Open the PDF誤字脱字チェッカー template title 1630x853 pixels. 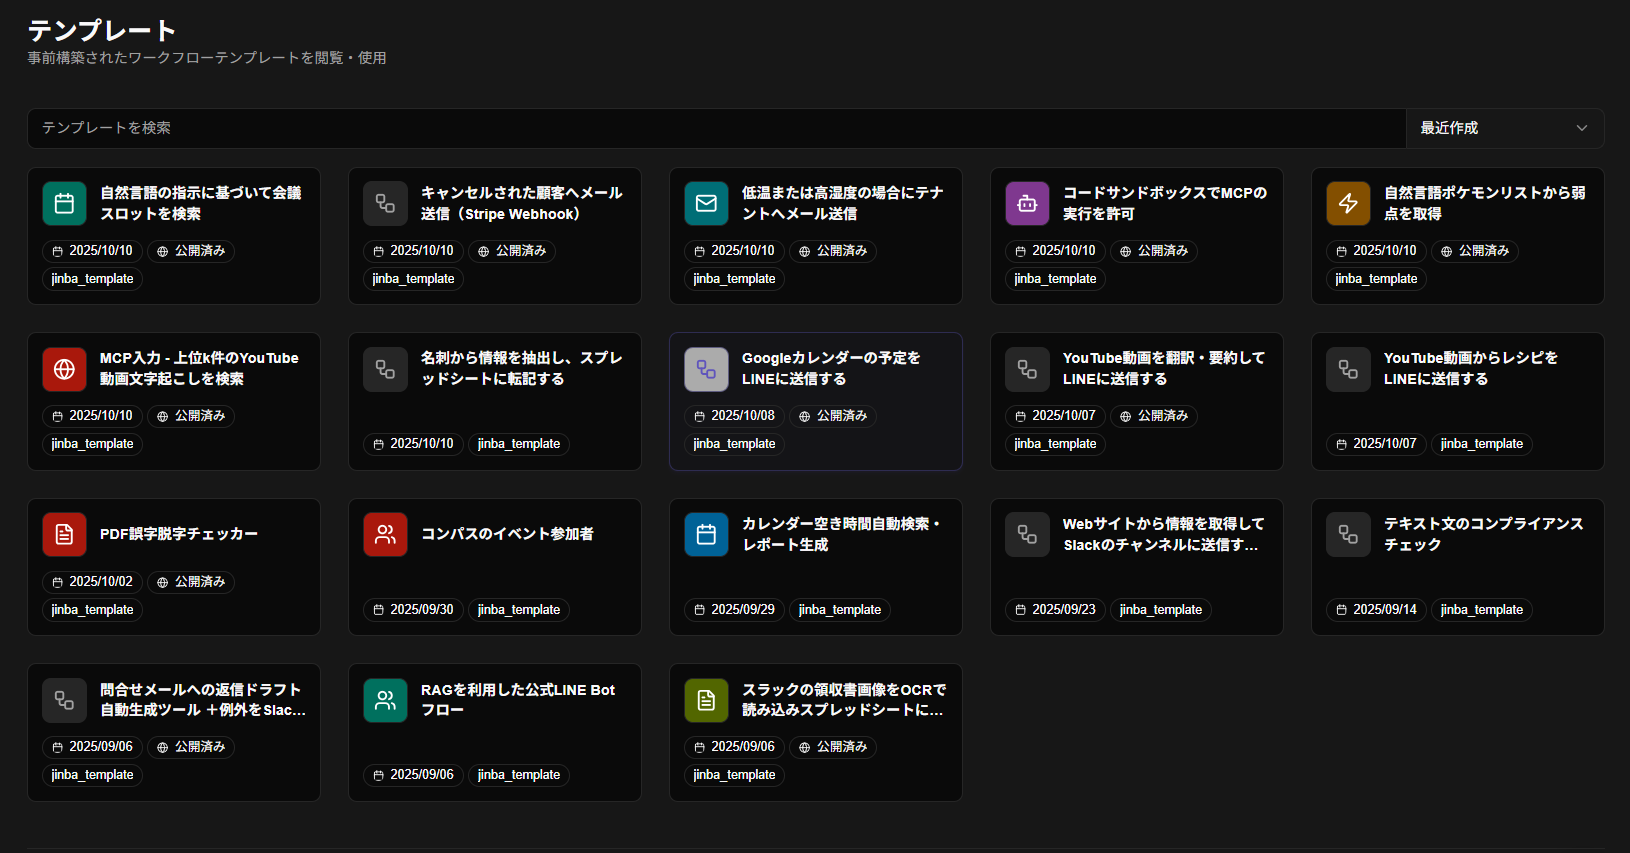click(178, 534)
